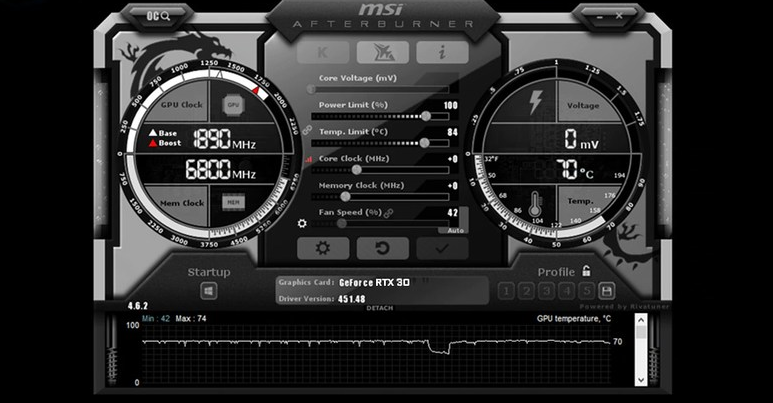Click the GPU chip icon in the clock gauge

tap(233, 105)
